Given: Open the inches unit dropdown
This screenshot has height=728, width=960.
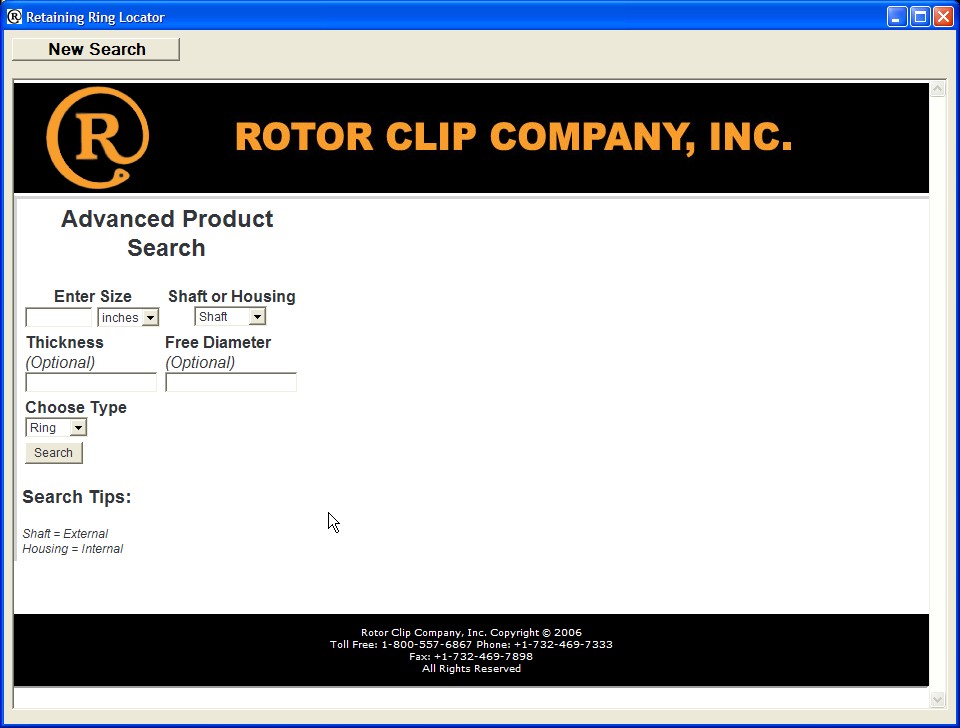Looking at the screenshot, I should point(128,317).
